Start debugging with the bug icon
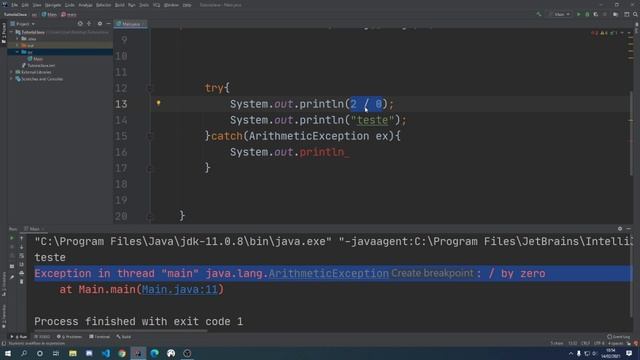640x360 pixels. click(x=587, y=14)
